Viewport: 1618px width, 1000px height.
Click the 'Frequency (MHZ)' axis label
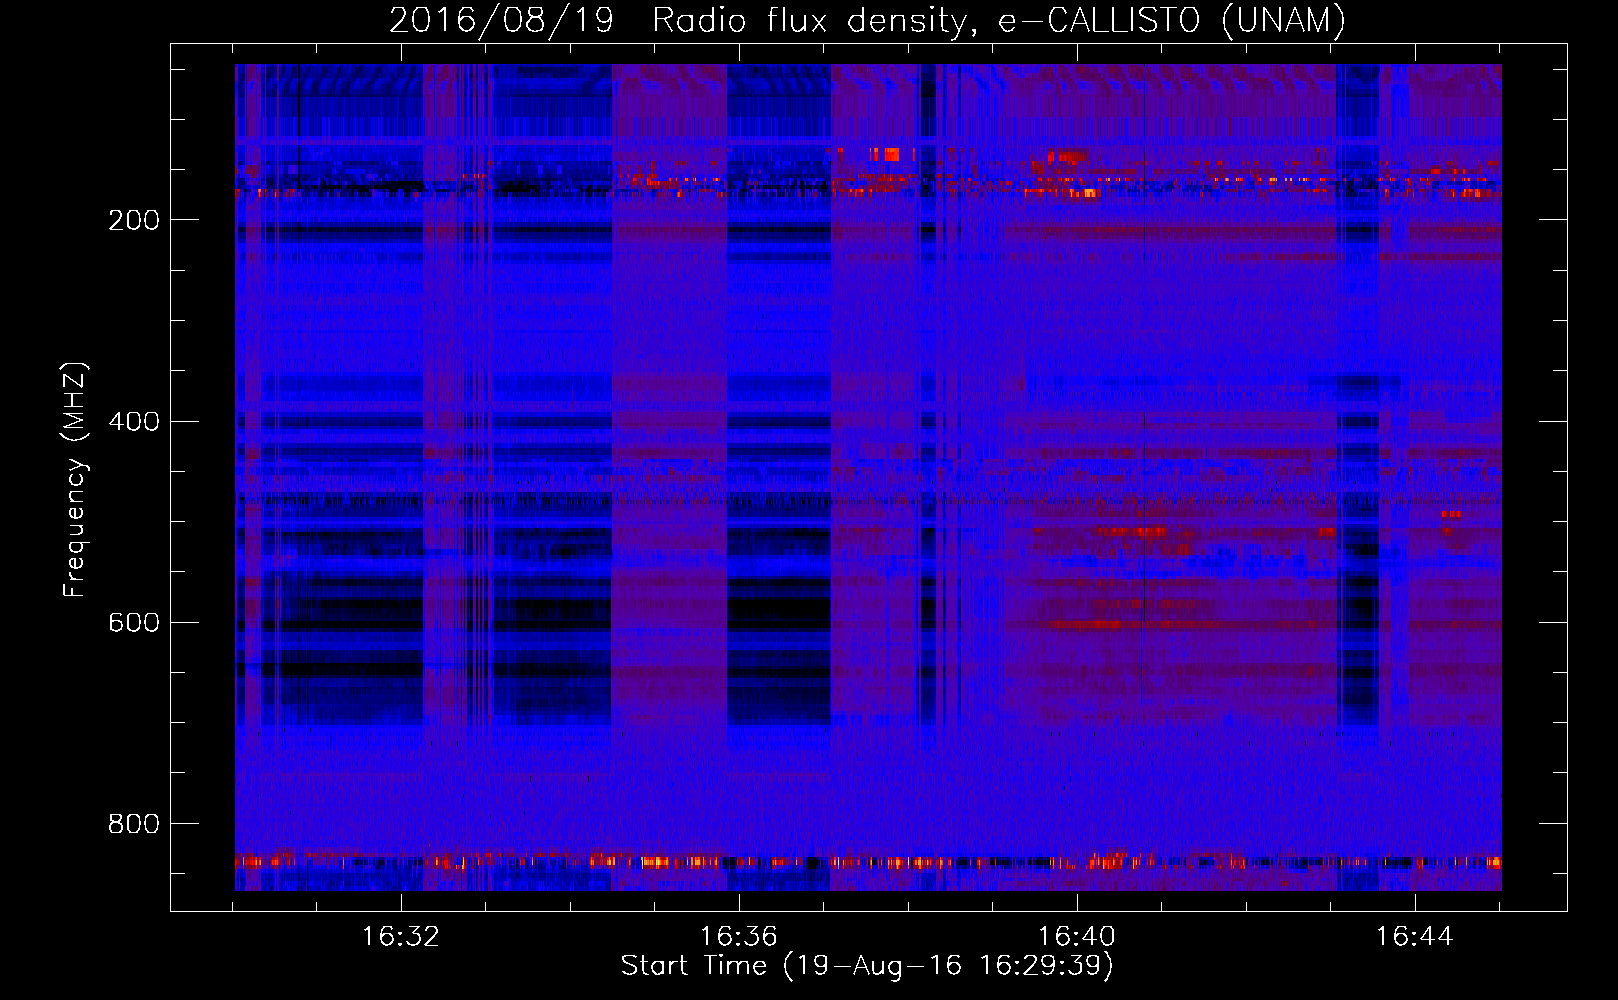[x=74, y=479]
